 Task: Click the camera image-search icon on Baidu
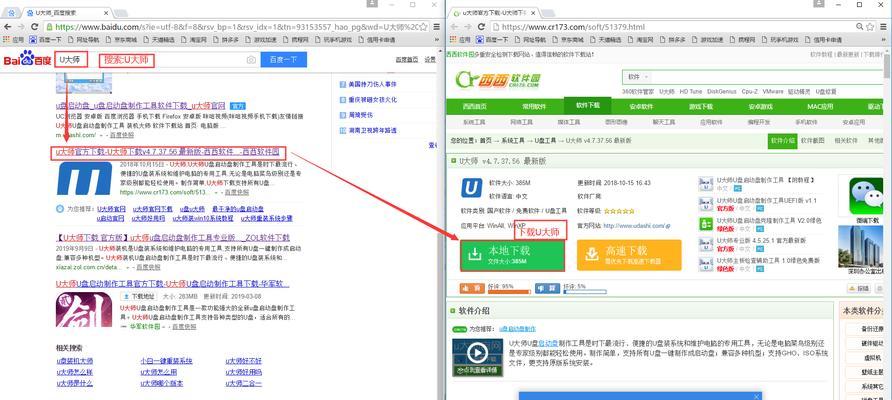tap(251, 60)
